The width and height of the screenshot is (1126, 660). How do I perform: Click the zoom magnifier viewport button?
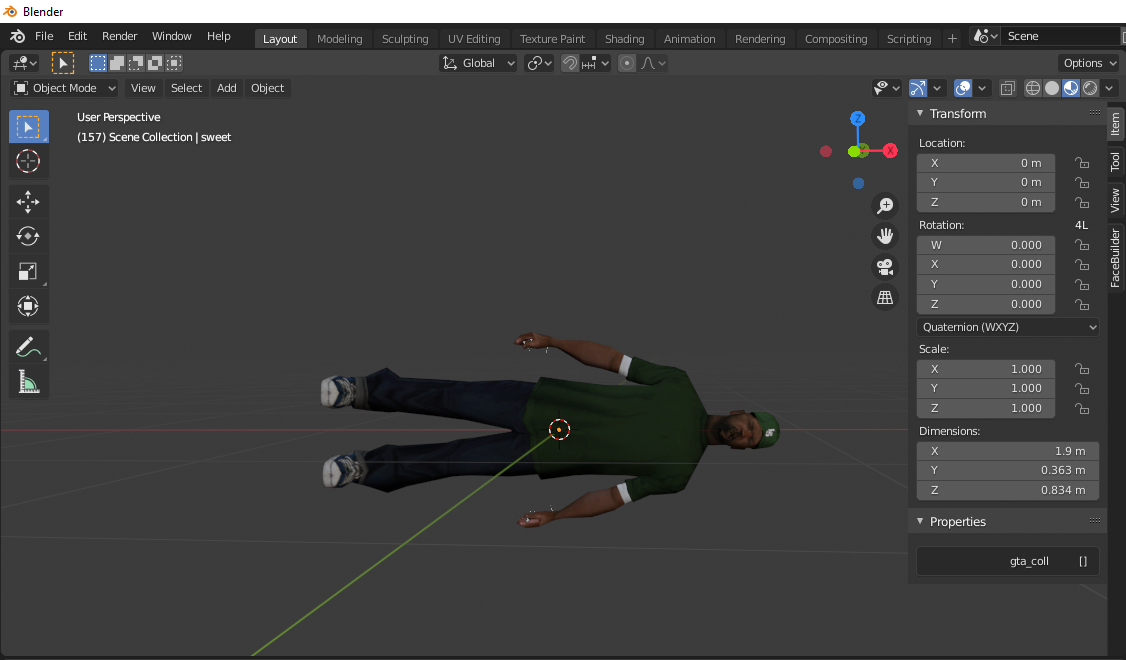click(x=885, y=206)
